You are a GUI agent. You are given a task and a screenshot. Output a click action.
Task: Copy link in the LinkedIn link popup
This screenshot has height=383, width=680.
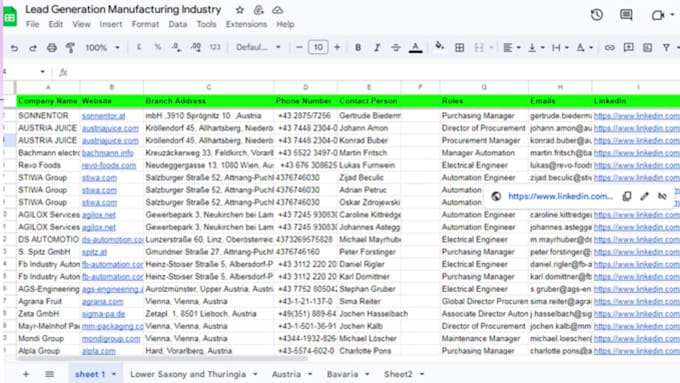tap(627, 196)
